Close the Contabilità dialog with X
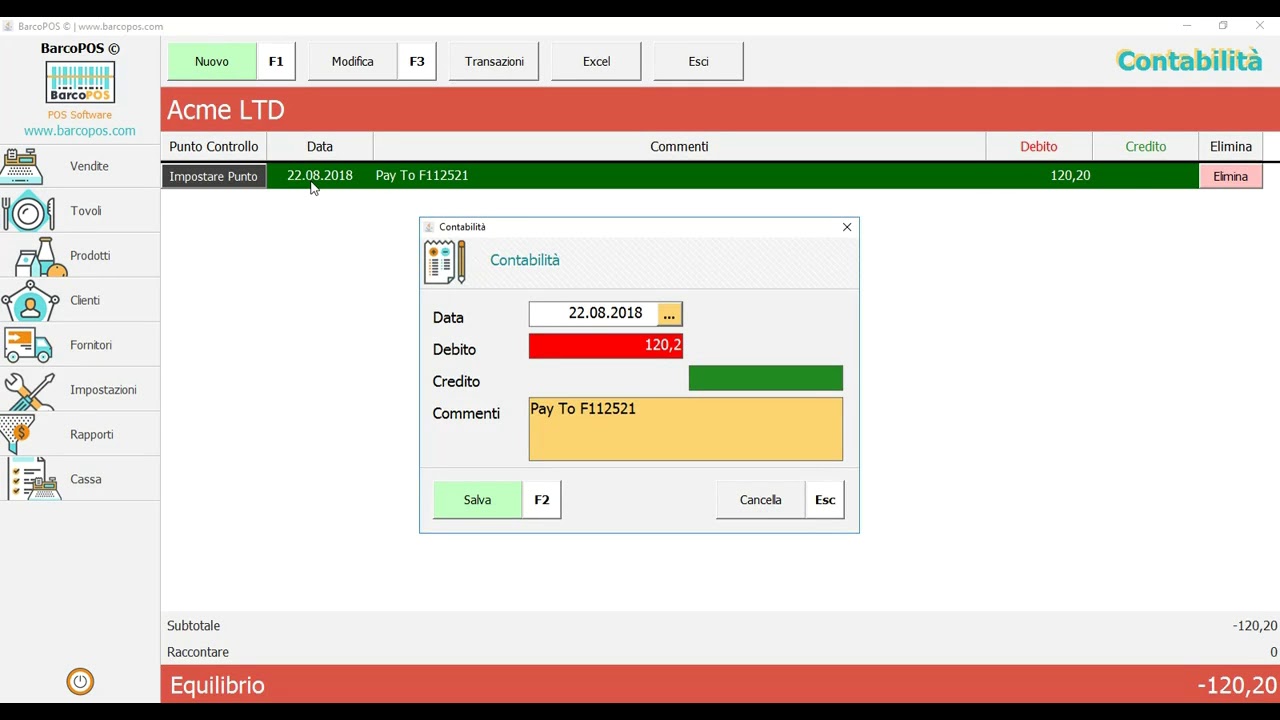This screenshot has width=1280, height=720. [847, 227]
